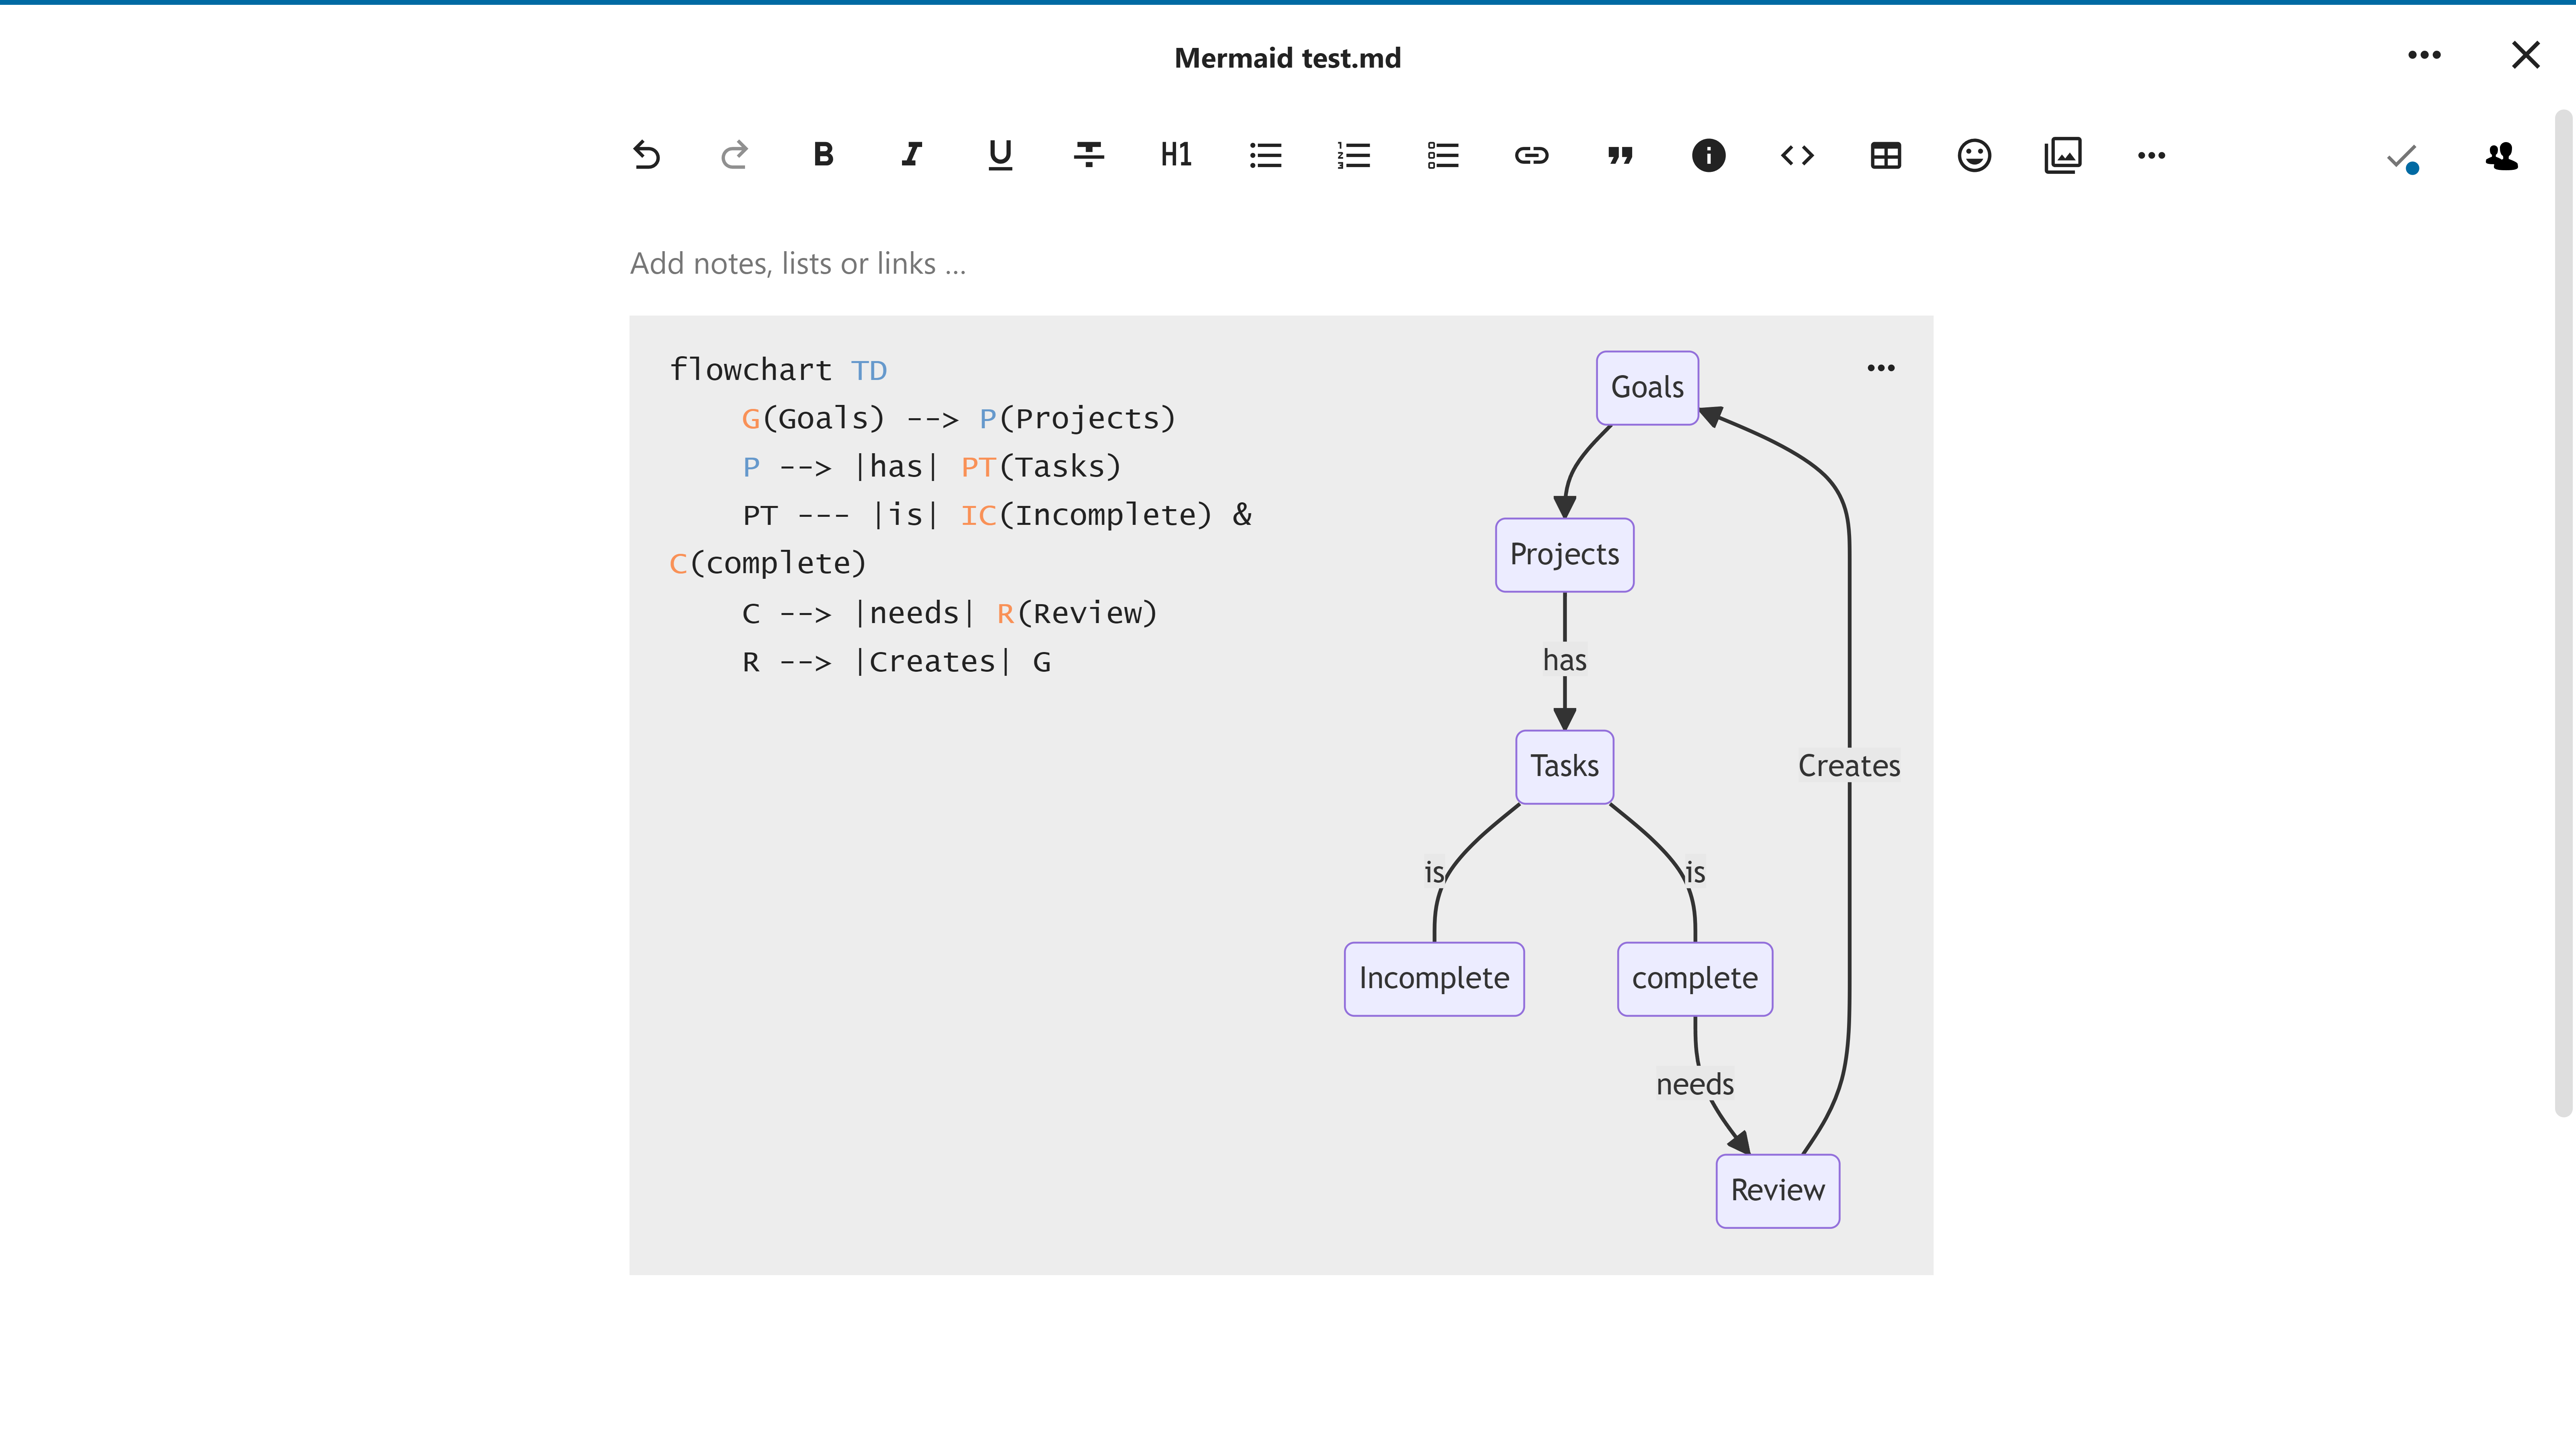Viewport: 2576px width, 1449px height.
Task: Insert a bulleted list
Action: (x=1265, y=155)
